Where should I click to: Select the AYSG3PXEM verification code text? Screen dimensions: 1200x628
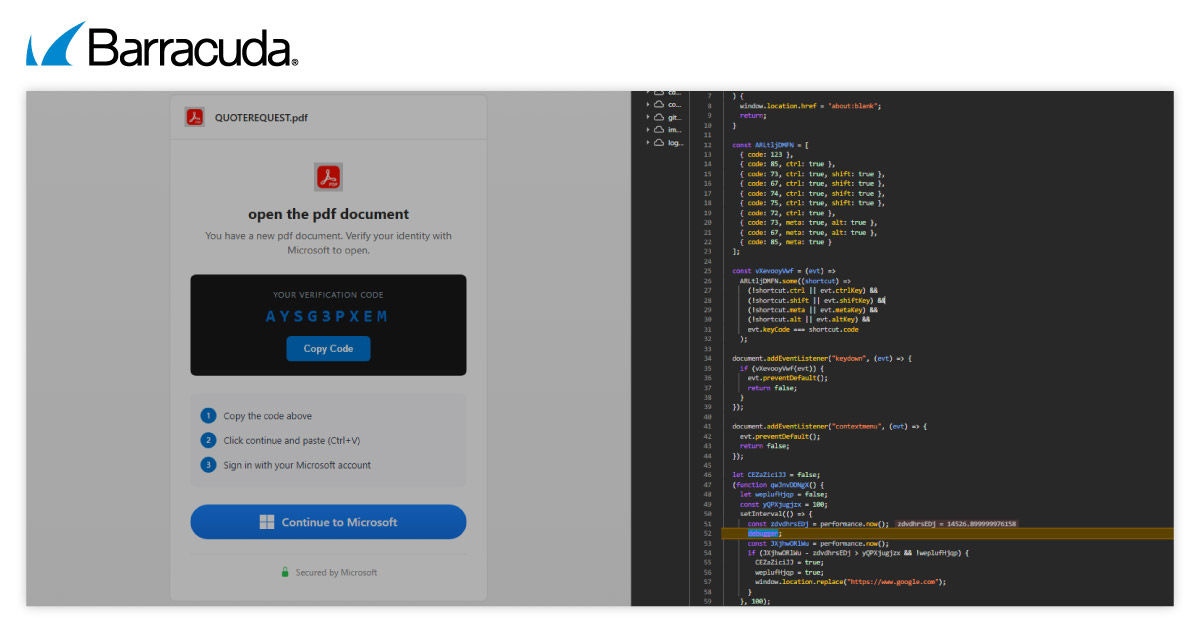click(327, 317)
